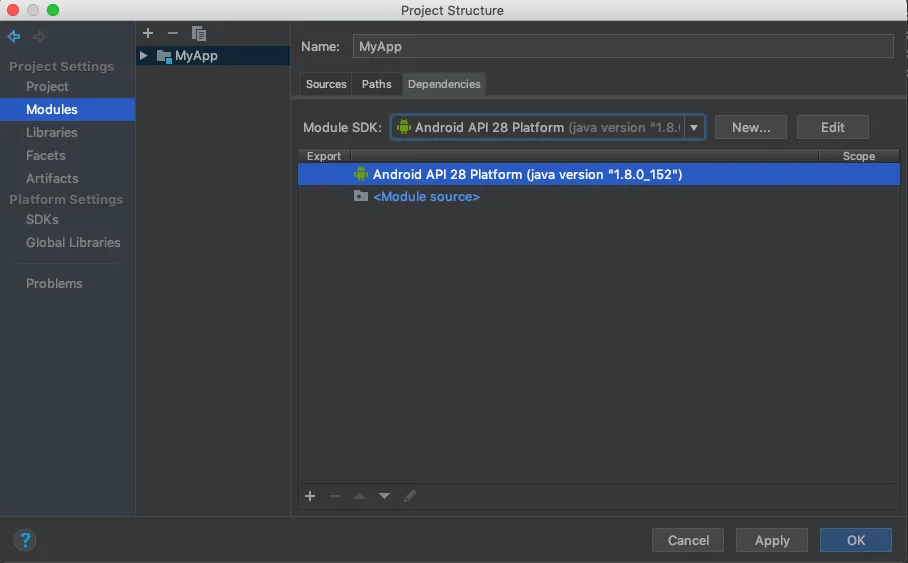The image size is (908, 563).
Task: Open Global Libraries in the sidebar
Action: click(x=73, y=243)
